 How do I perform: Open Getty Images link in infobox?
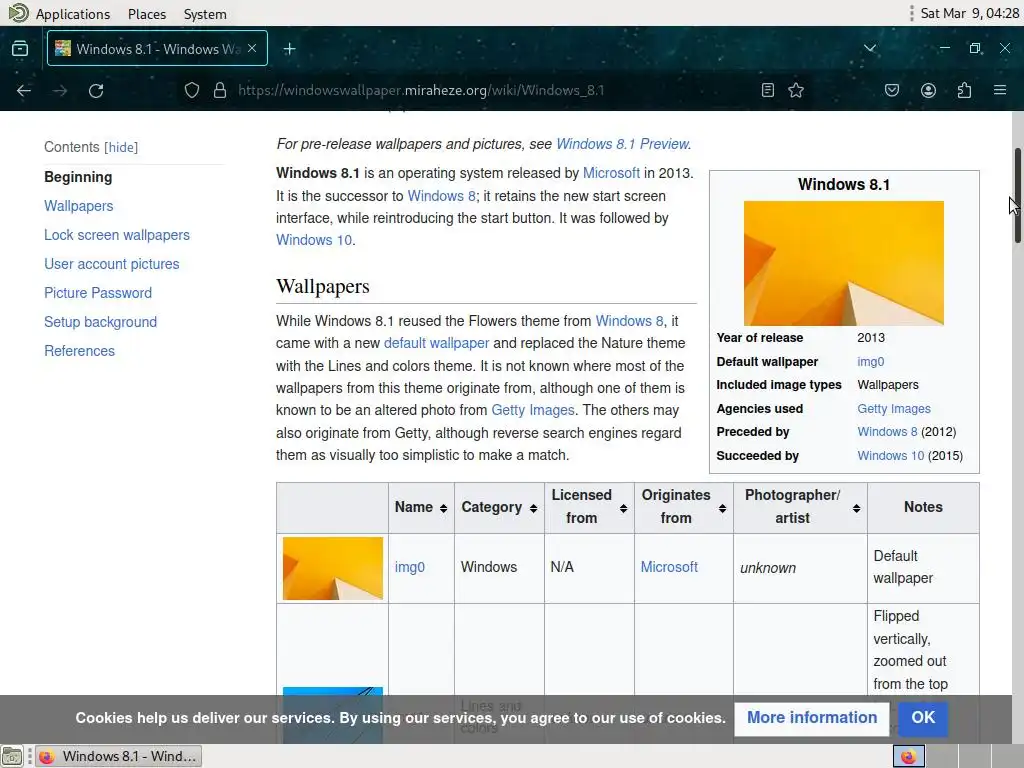(894, 409)
